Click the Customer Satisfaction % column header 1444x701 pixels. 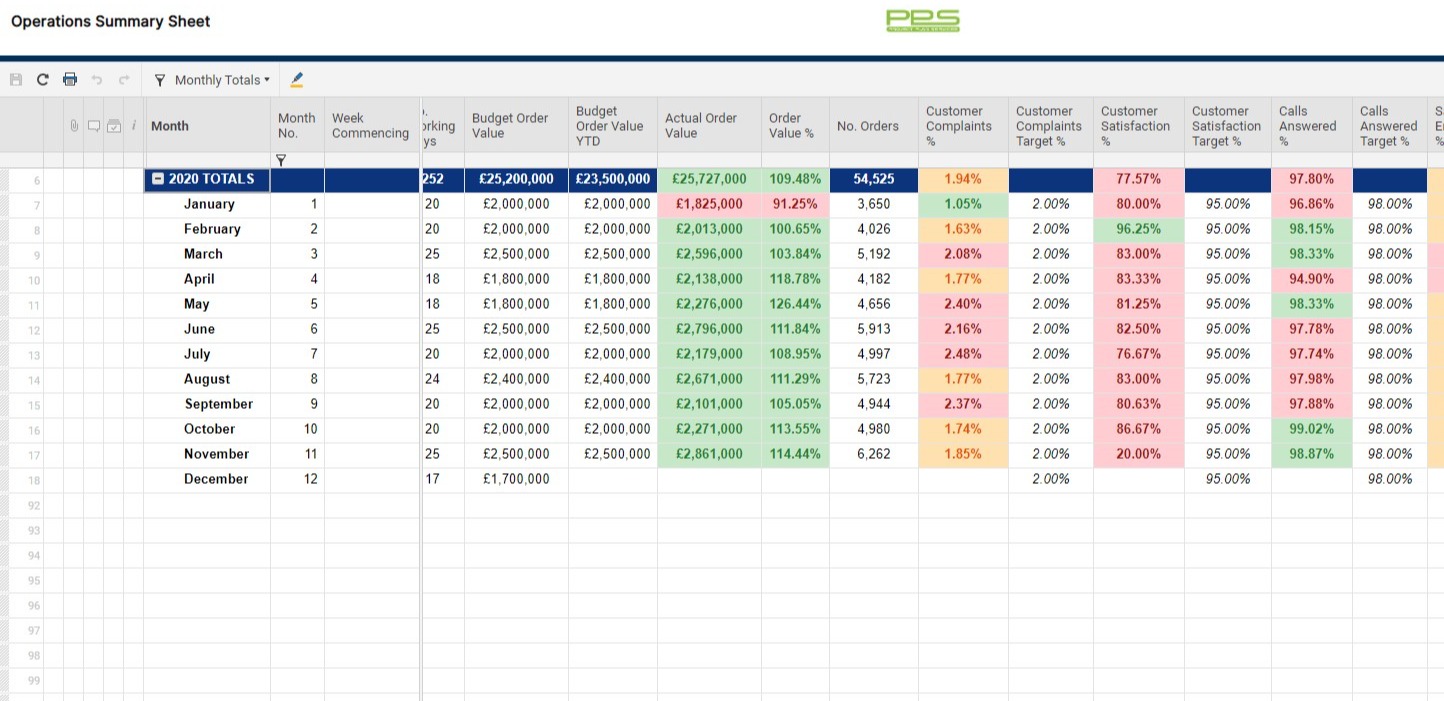(1135, 126)
